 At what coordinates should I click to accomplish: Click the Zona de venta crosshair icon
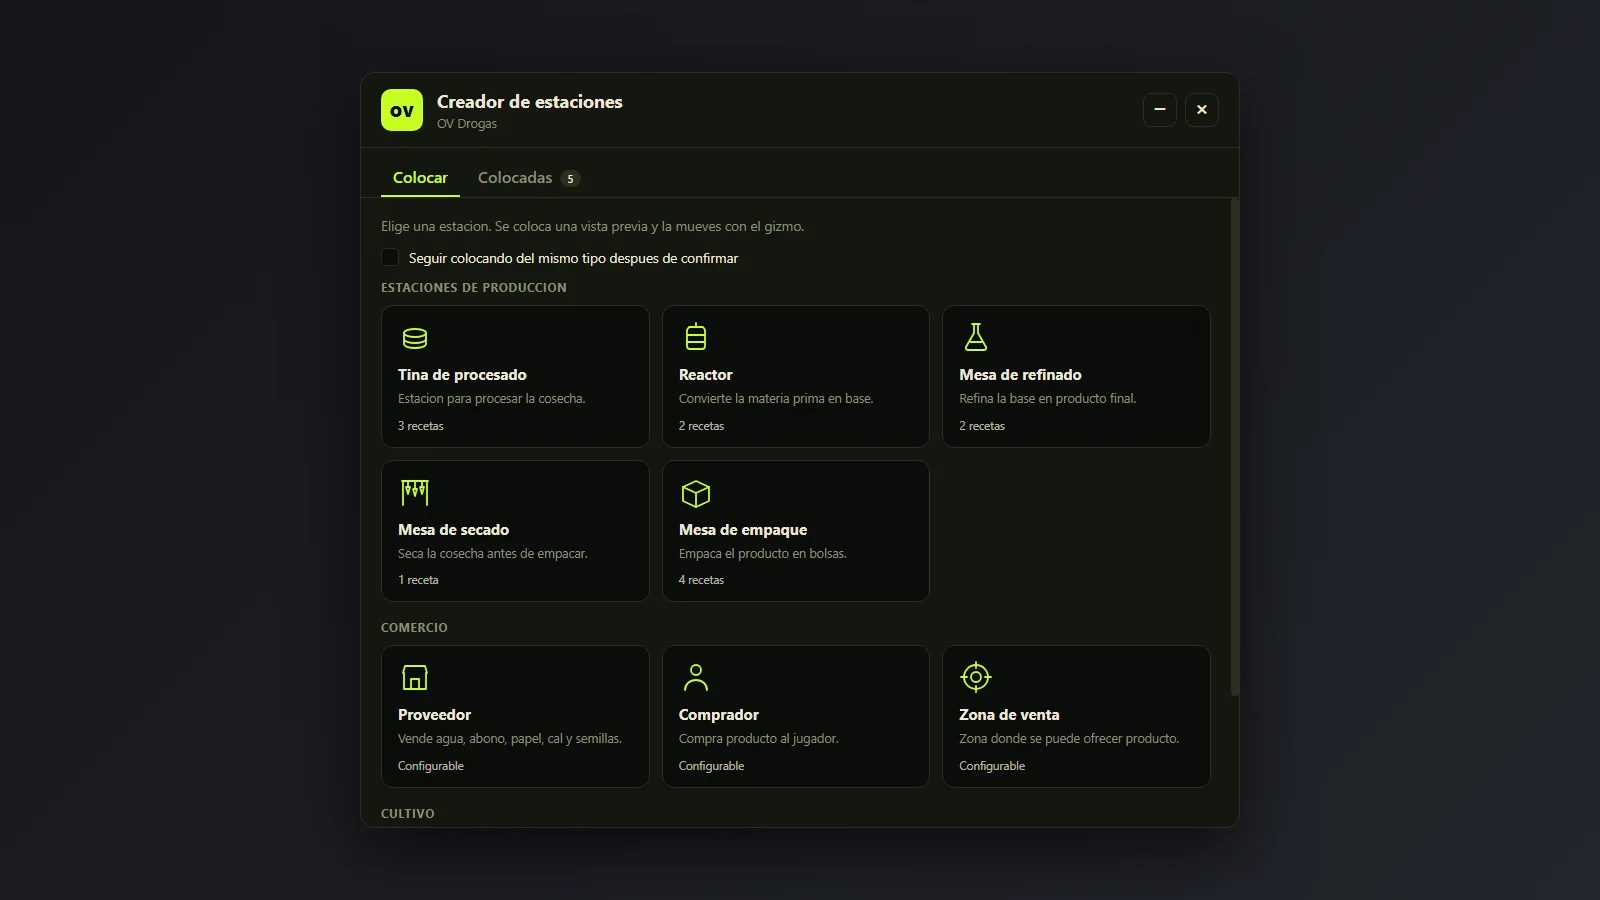click(976, 677)
